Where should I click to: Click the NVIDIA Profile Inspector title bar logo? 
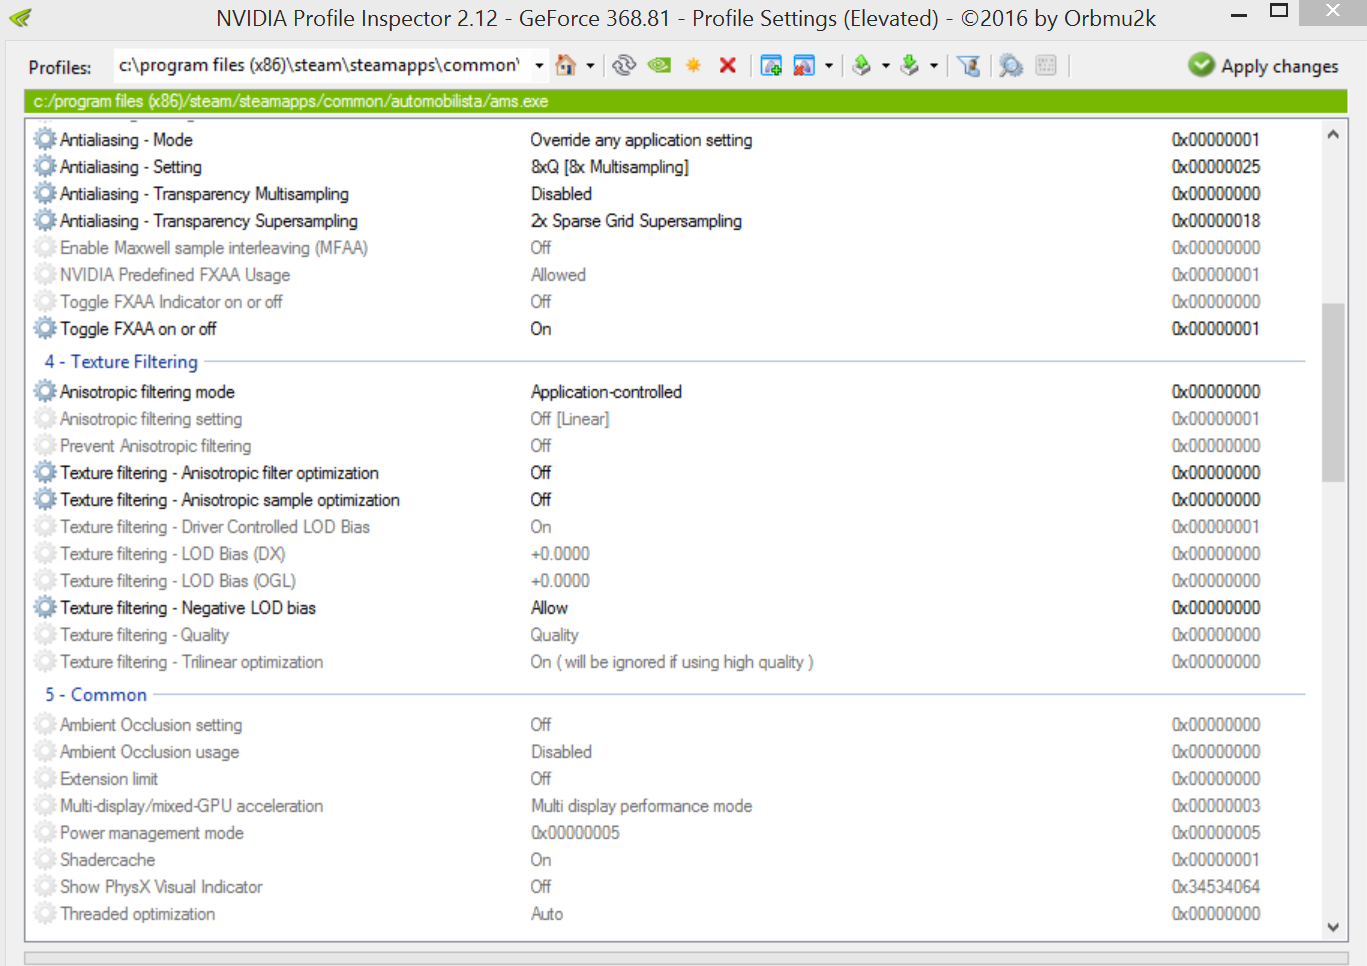[20, 17]
